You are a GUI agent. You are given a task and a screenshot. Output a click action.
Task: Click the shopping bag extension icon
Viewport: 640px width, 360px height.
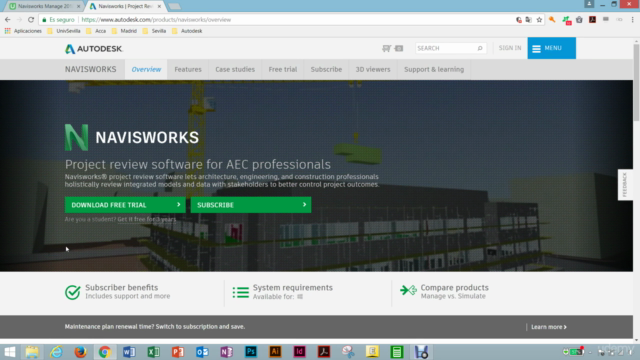click(x=579, y=20)
